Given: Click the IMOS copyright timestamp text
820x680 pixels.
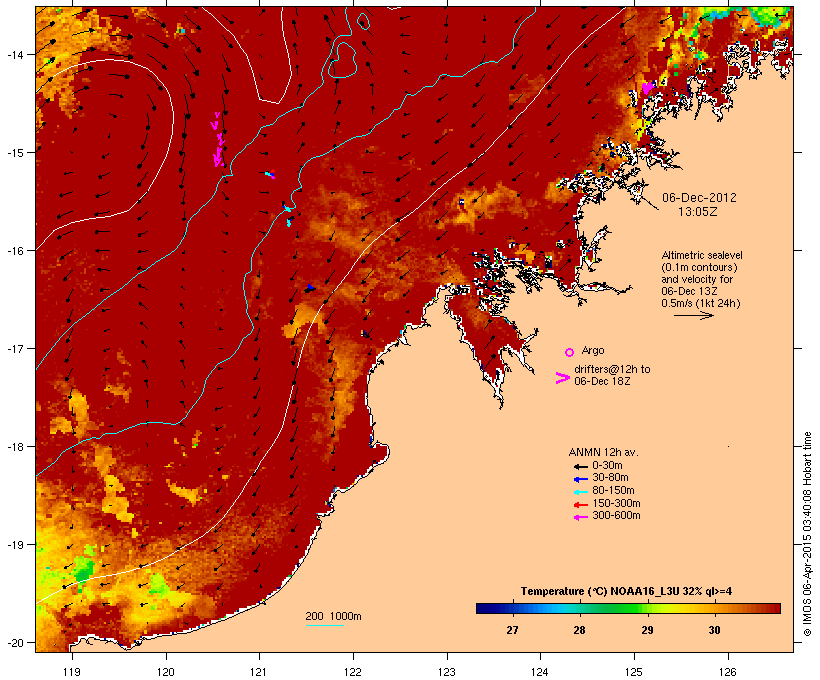Looking at the screenshot, I should tap(807, 534).
